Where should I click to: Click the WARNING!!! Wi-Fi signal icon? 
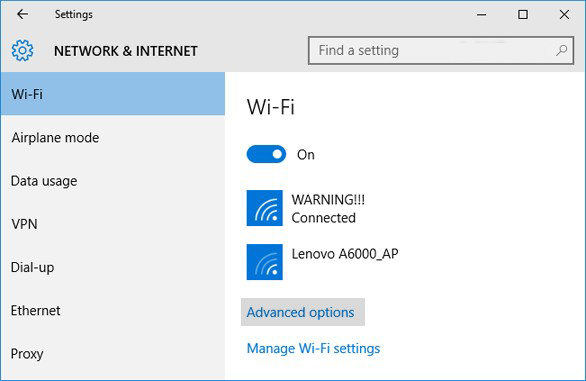click(265, 208)
